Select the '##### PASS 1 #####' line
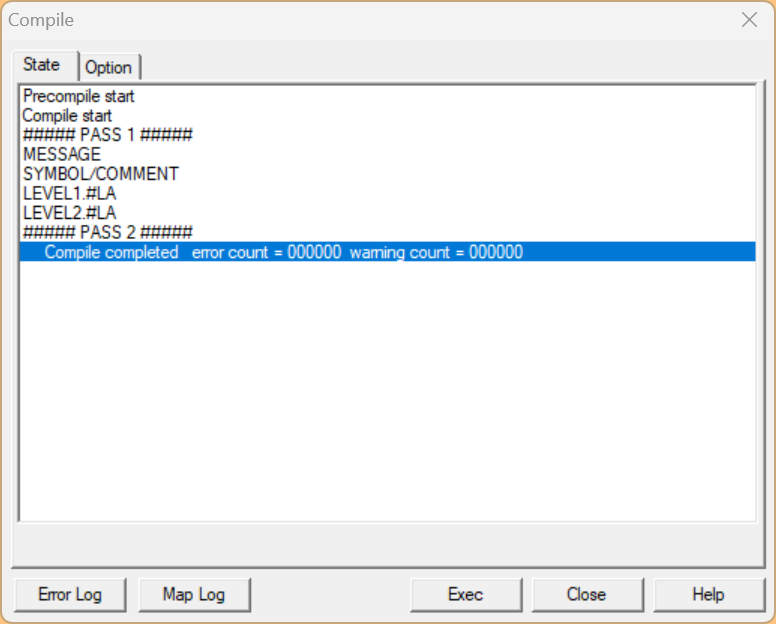The image size is (776, 624). (x=388, y=135)
